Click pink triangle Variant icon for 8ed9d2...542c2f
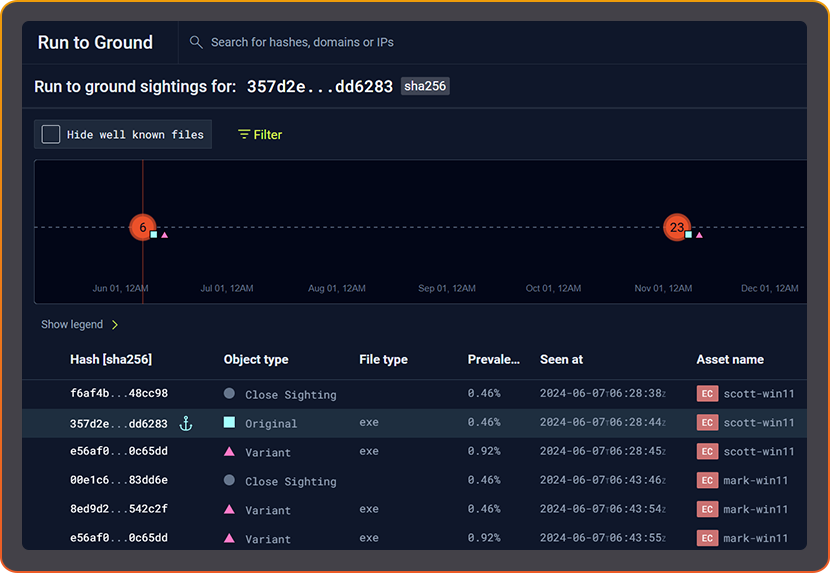This screenshot has width=830, height=573. [x=230, y=510]
